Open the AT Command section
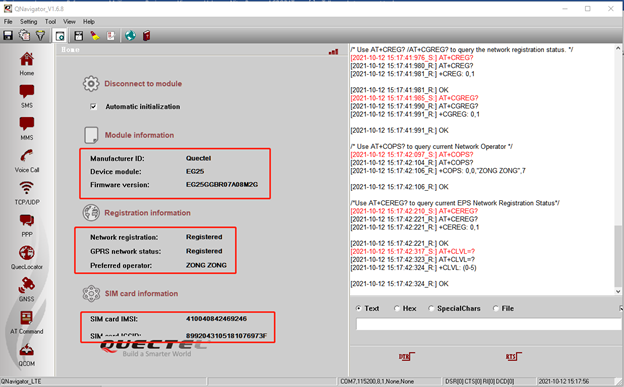This screenshot has height=387, width=624. click(x=27, y=322)
